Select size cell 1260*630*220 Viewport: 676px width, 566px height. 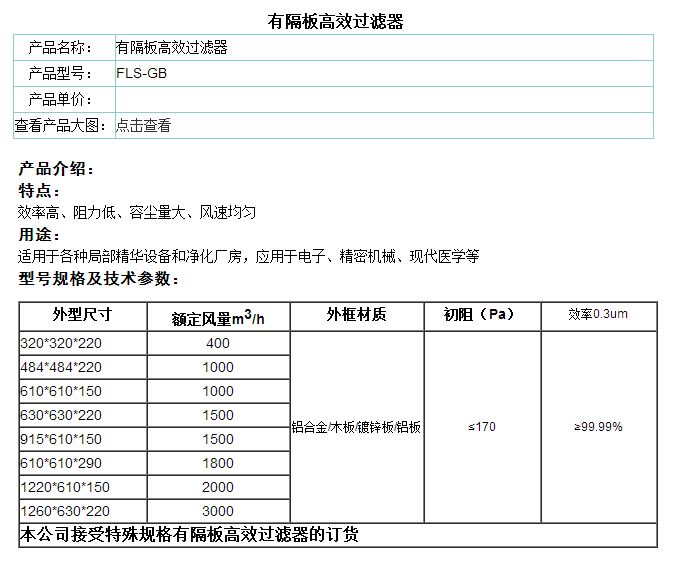[x=65, y=511]
